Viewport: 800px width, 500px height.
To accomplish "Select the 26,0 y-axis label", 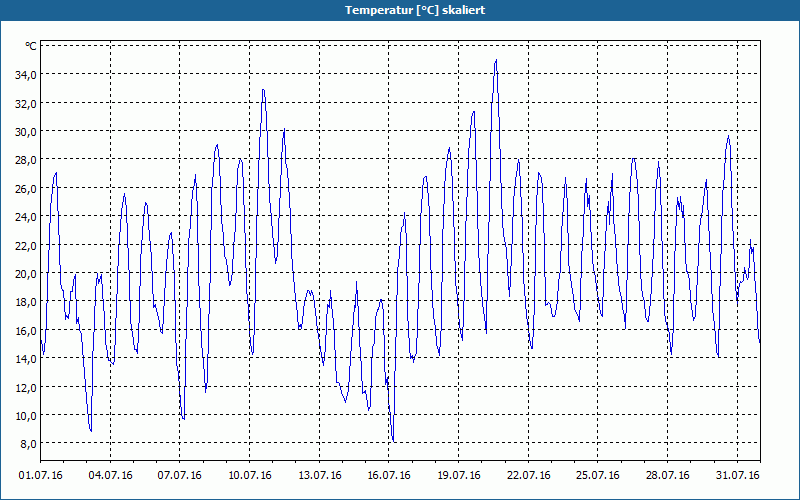I will tap(27, 188).
